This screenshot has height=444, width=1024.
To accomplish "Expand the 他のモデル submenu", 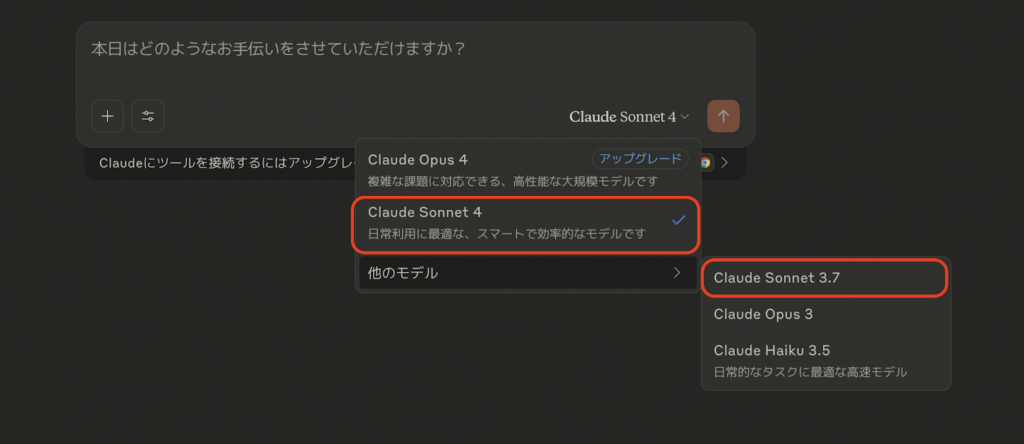I will 528,273.
